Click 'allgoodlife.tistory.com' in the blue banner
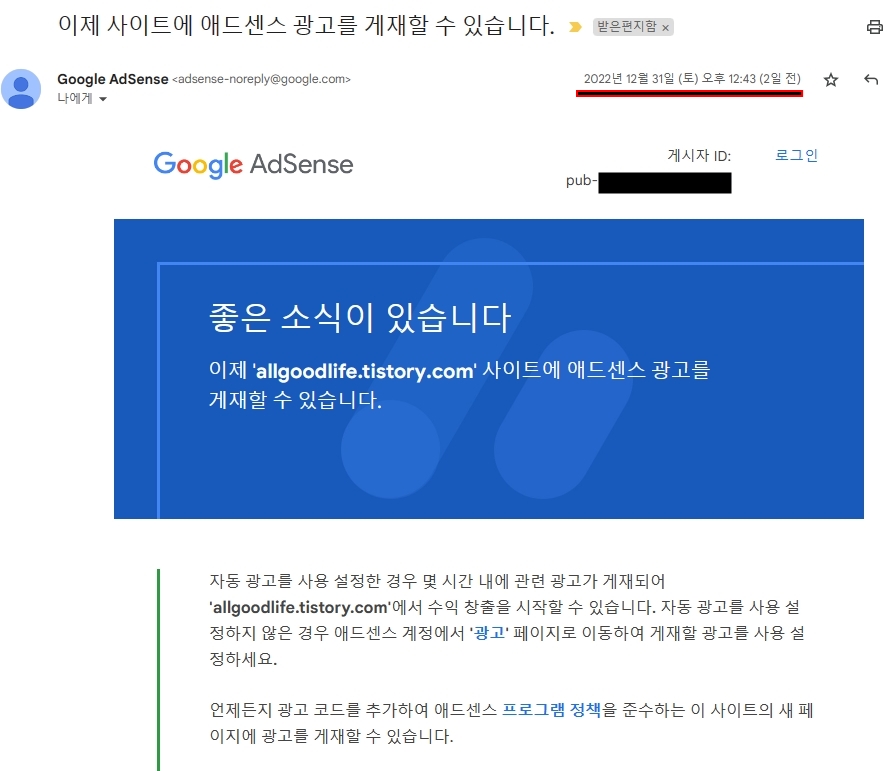This screenshot has height=771, width=887. [365, 371]
